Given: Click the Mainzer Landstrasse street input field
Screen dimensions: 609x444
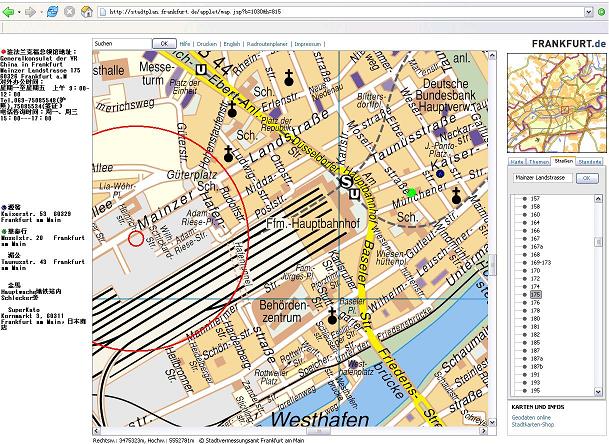Looking at the screenshot, I should coord(543,178).
